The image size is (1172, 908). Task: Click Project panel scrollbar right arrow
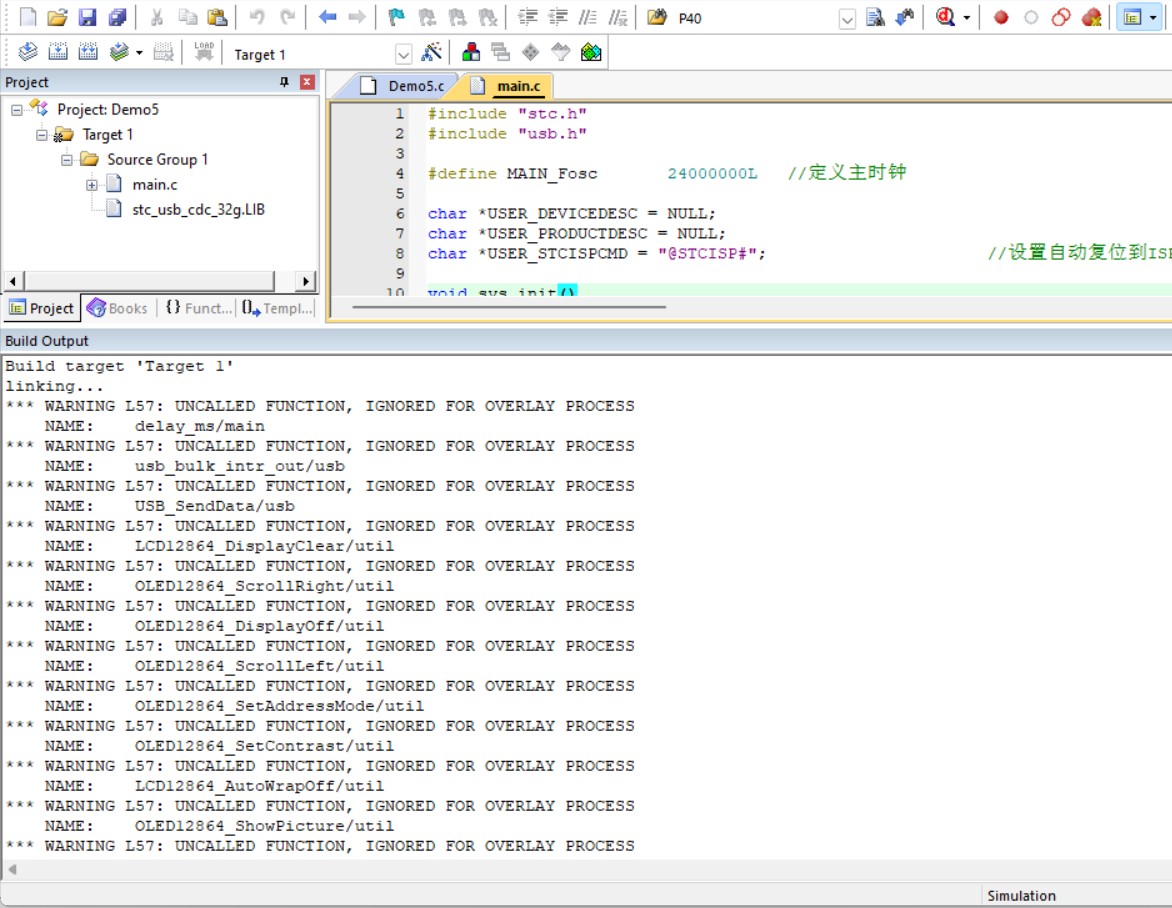click(305, 281)
